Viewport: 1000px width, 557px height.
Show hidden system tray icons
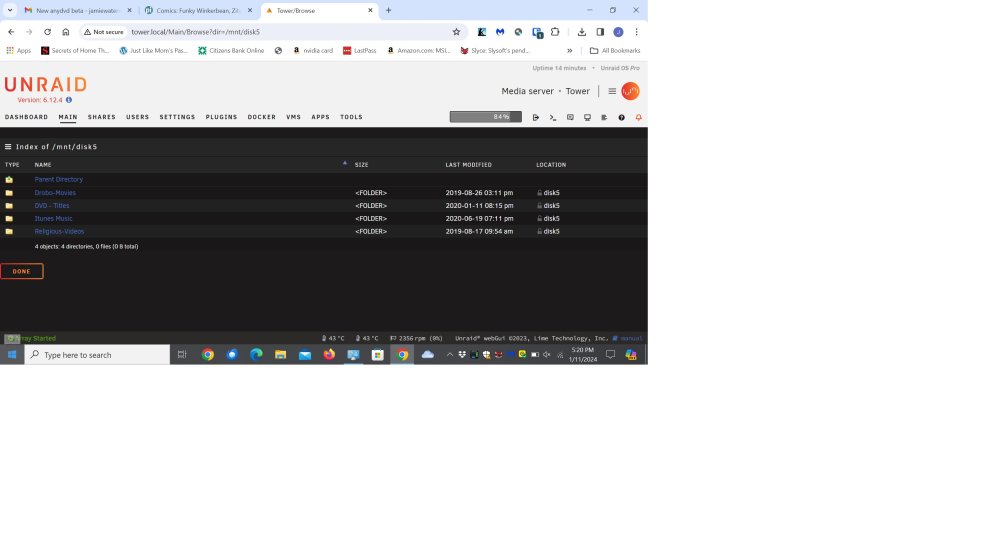pyautogui.click(x=450, y=355)
